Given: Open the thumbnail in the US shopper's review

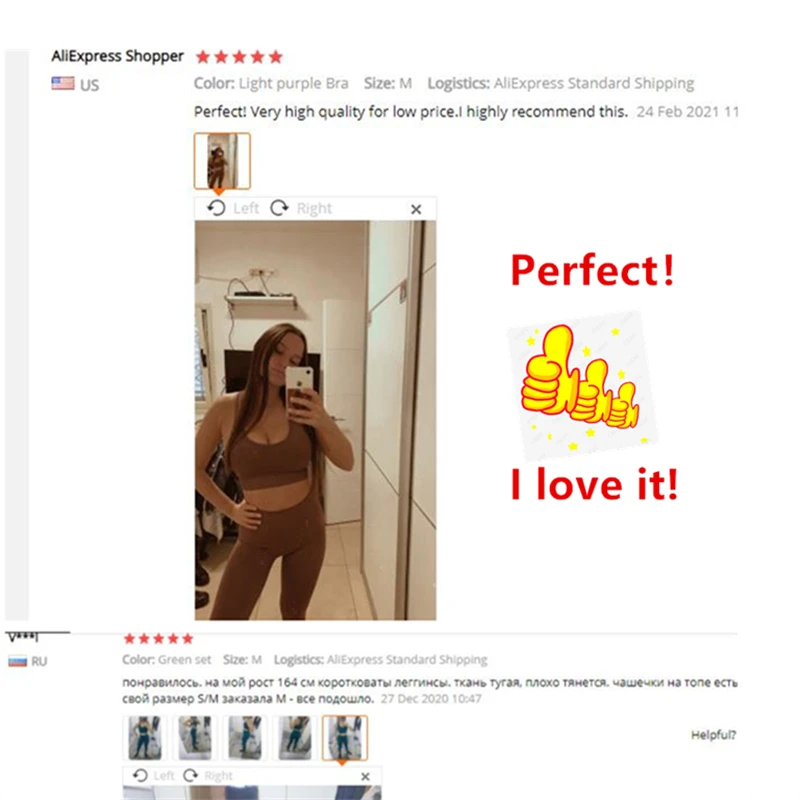Looking at the screenshot, I should point(222,161).
